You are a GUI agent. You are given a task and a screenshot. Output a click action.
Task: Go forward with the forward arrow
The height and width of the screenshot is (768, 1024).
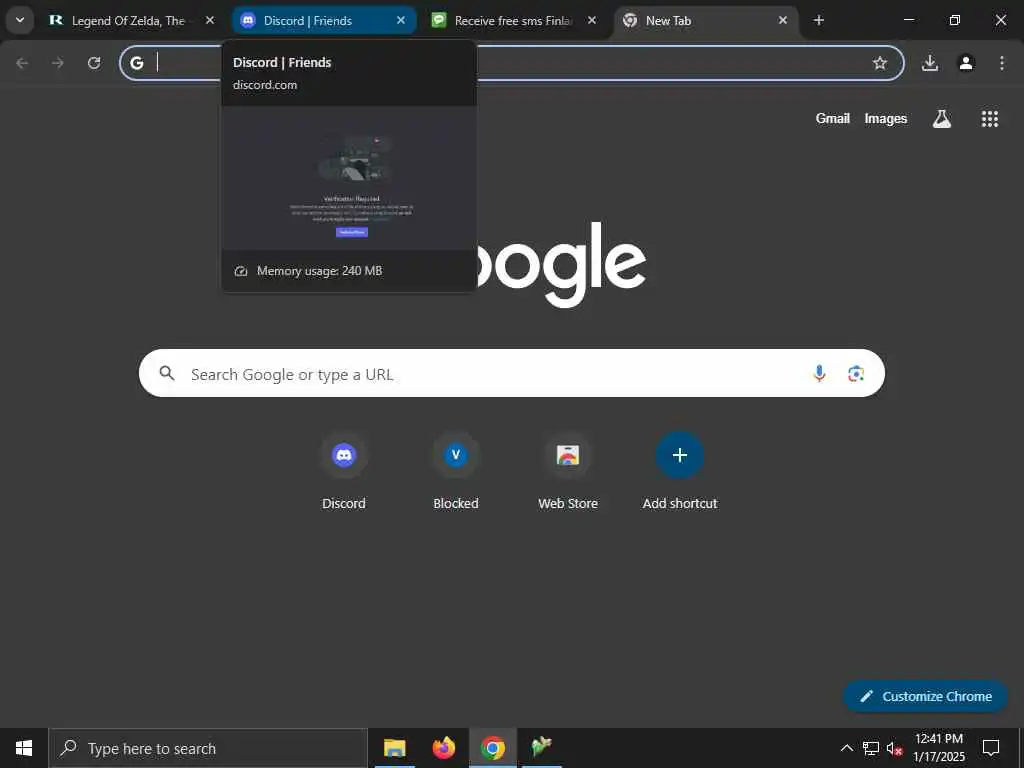(x=58, y=63)
